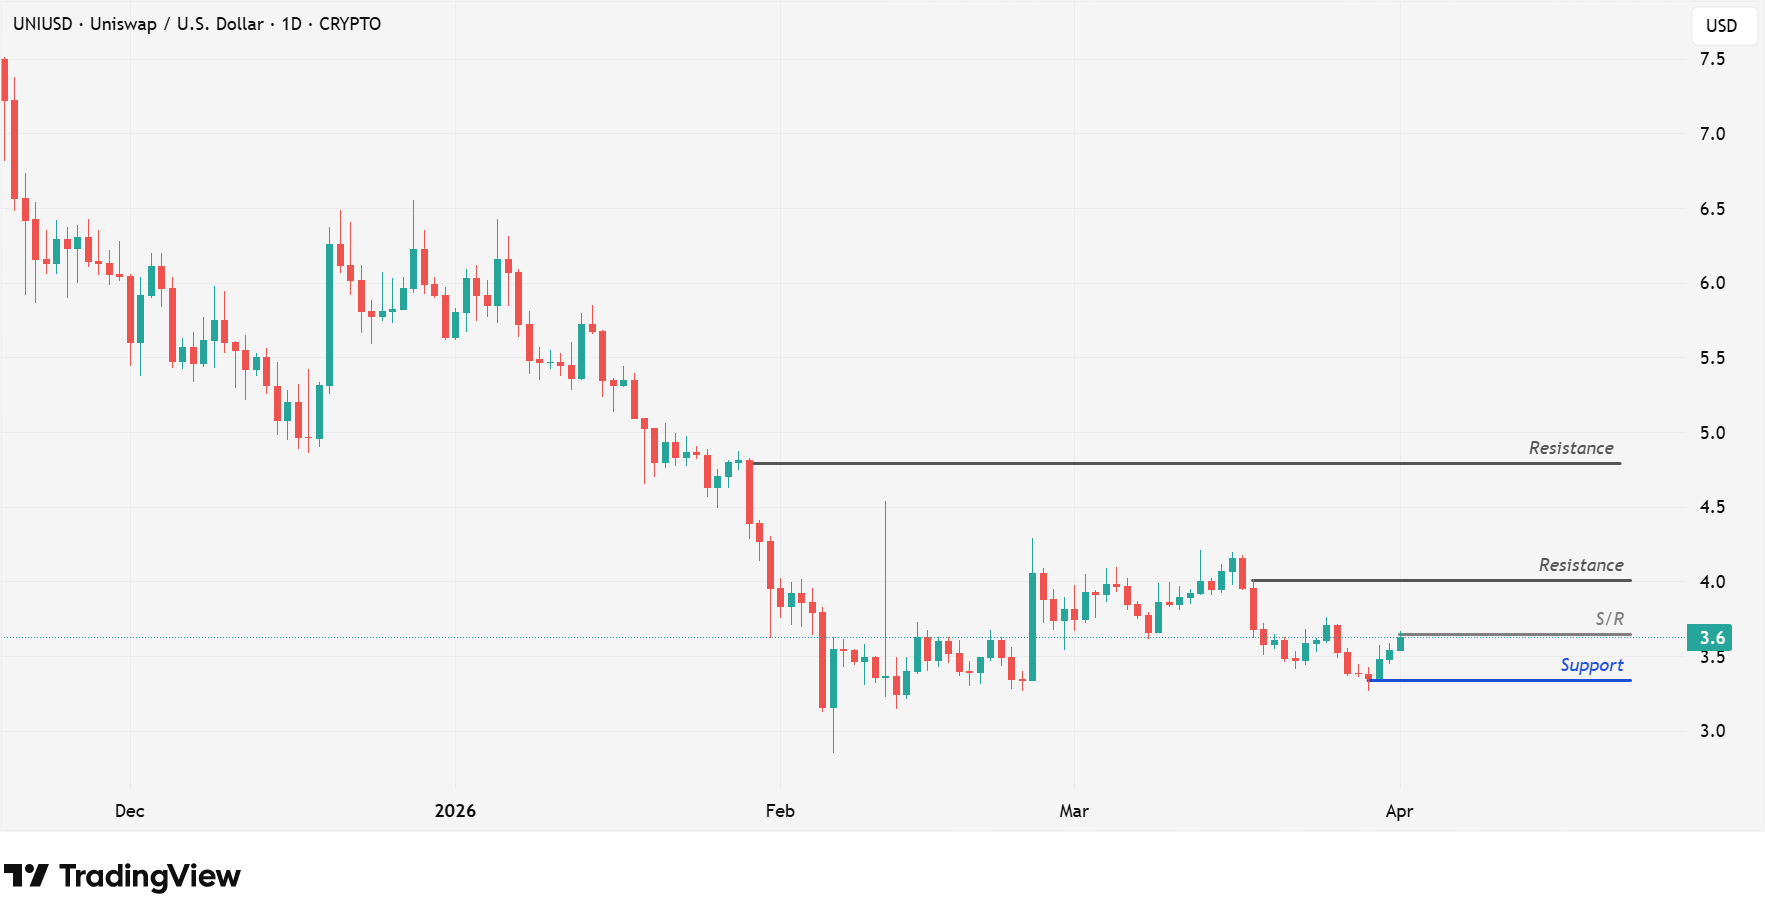Click the Dec date on time axis

130,811
